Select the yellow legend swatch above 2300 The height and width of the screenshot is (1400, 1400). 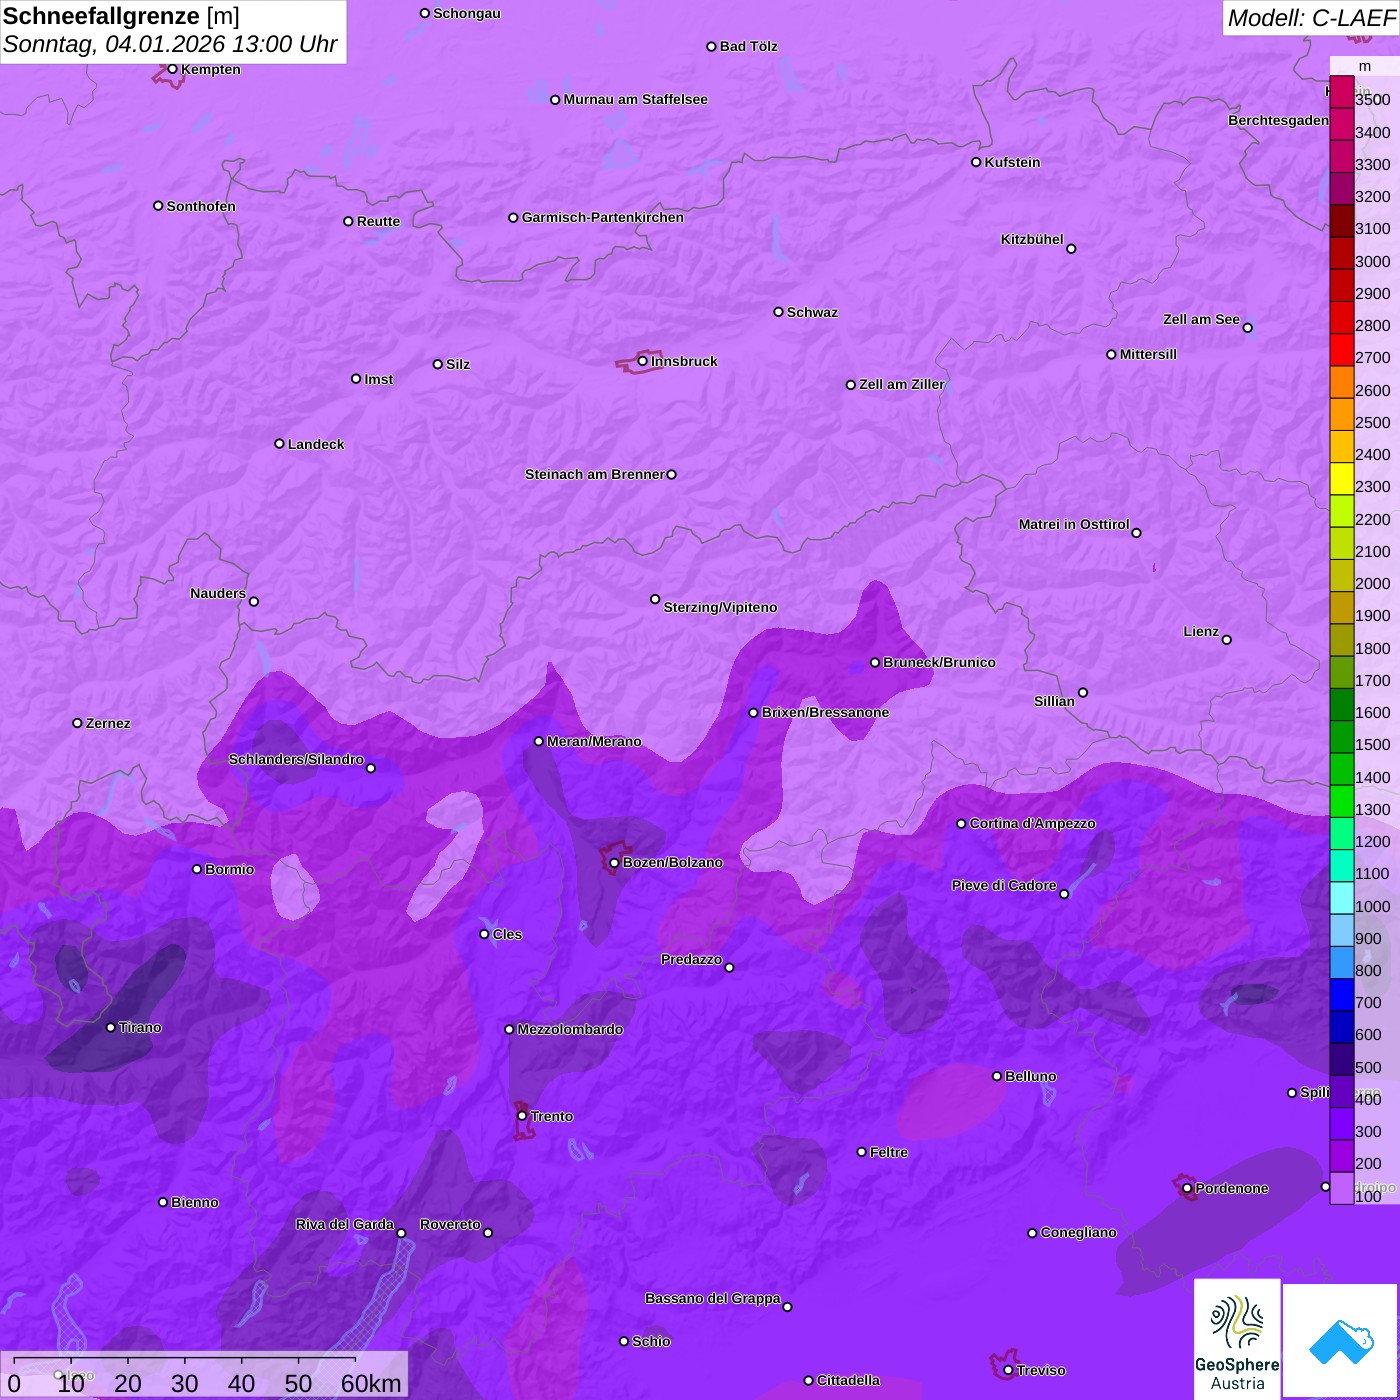pos(1342,479)
